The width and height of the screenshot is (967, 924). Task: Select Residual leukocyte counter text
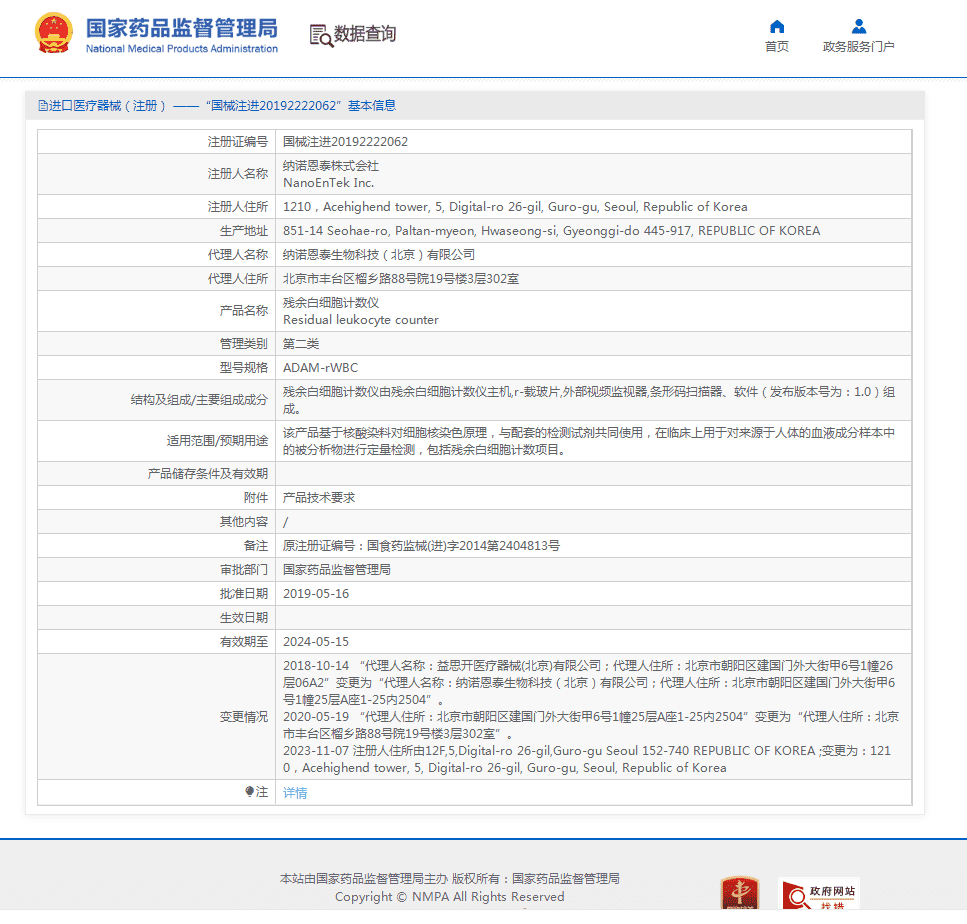(x=361, y=320)
